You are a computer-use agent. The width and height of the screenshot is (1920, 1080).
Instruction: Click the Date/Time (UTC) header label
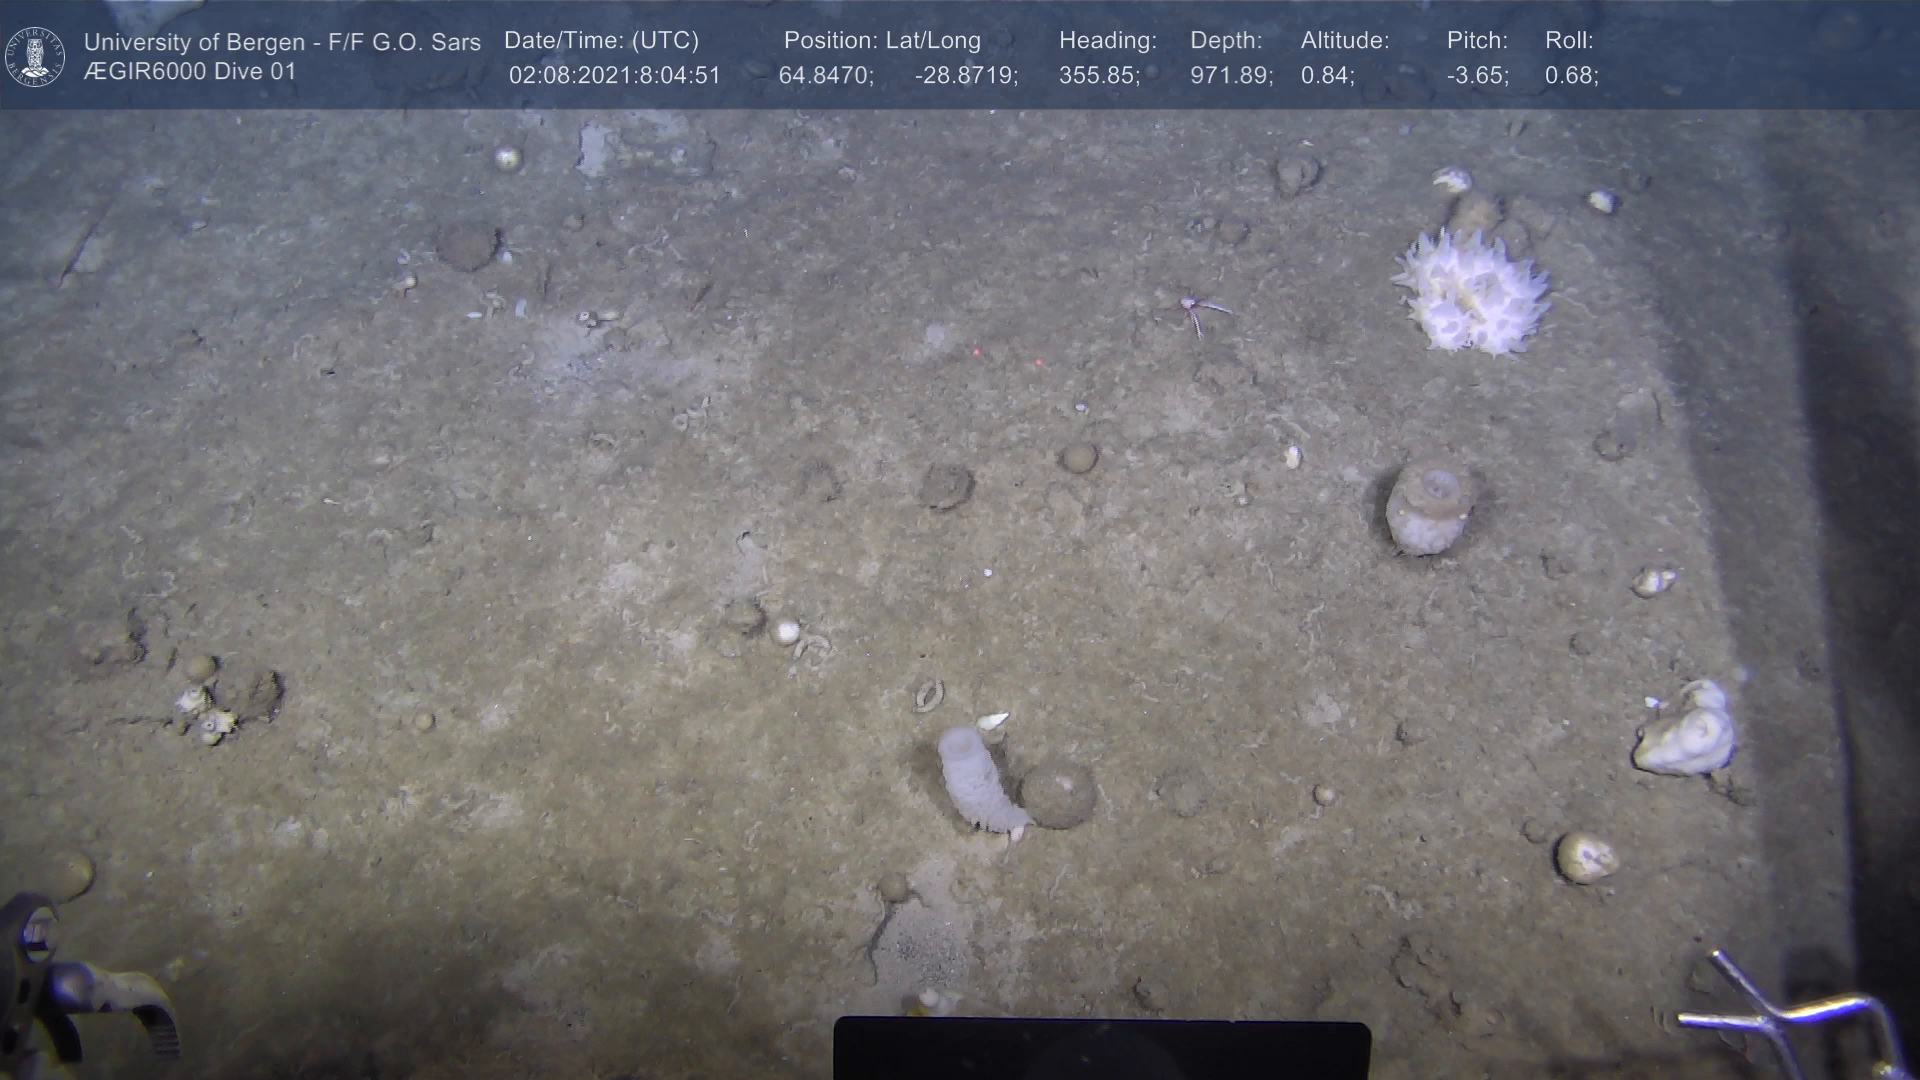point(601,40)
